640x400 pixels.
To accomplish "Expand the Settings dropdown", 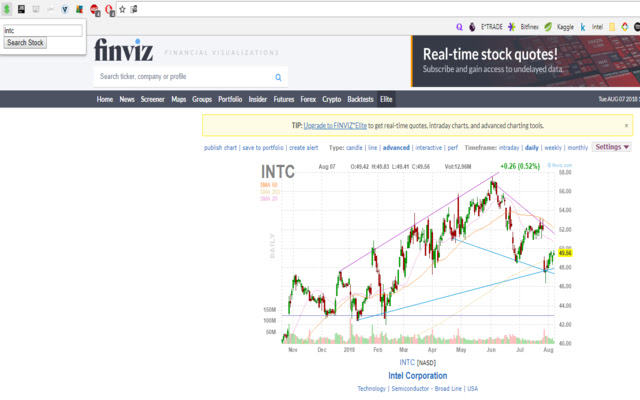I will (612, 147).
